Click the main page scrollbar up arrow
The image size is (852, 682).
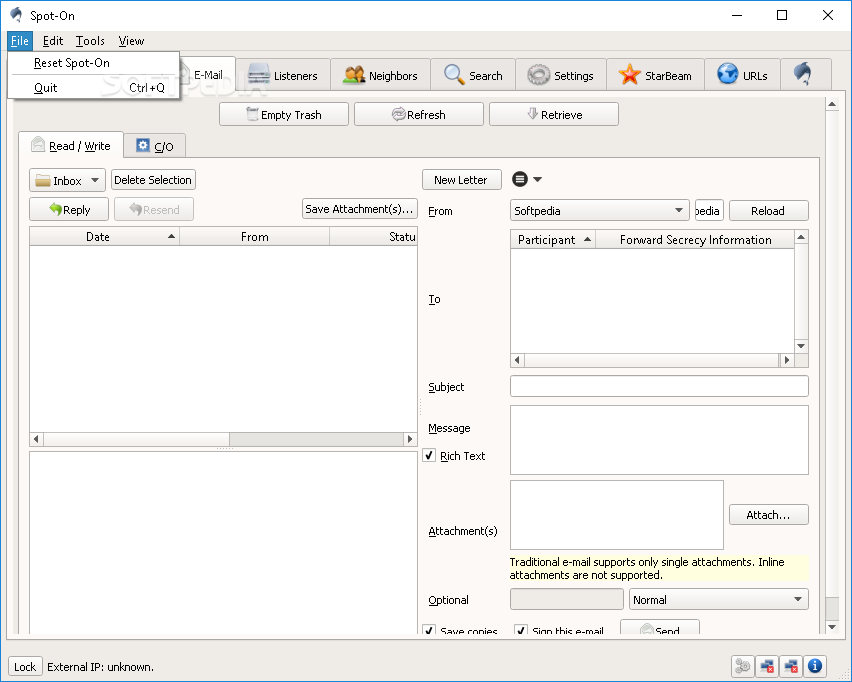[832, 104]
